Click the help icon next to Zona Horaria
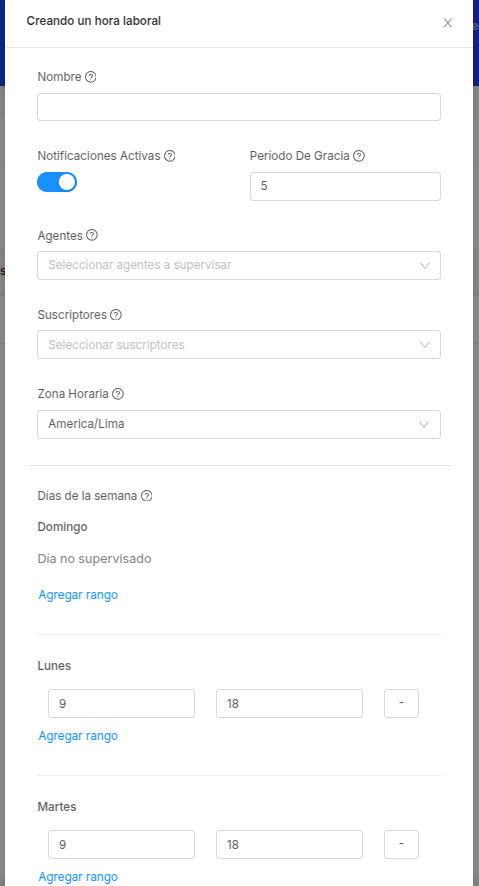479x886 pixels. (x=117, y=394)
